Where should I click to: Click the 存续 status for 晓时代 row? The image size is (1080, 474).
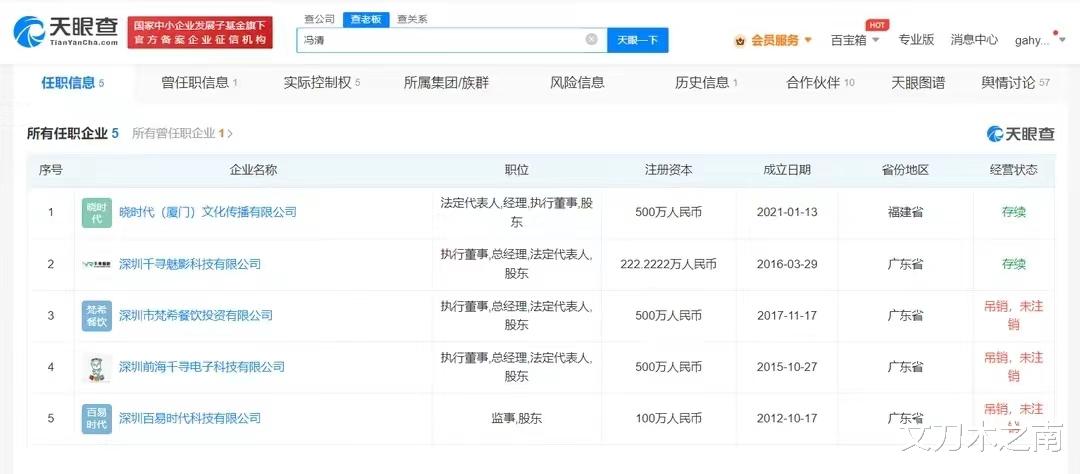(x=1013, y=212)
